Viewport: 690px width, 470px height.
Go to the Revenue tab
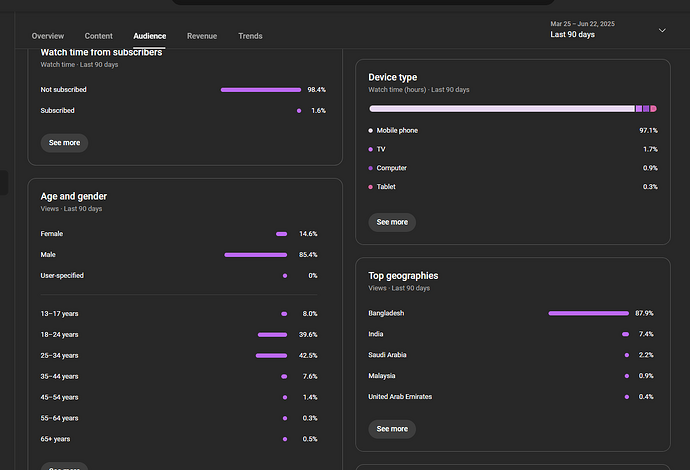coord(202,36)
